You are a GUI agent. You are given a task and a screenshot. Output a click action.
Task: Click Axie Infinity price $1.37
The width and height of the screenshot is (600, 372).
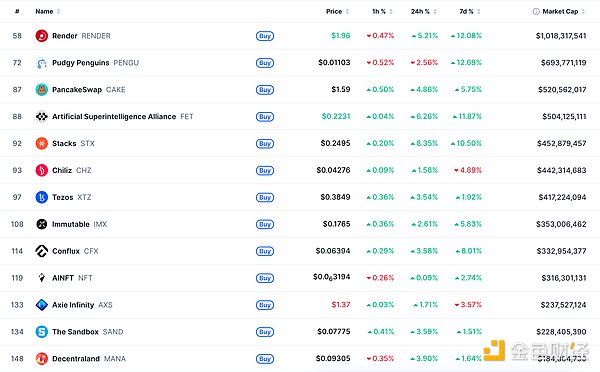point(341,305)
